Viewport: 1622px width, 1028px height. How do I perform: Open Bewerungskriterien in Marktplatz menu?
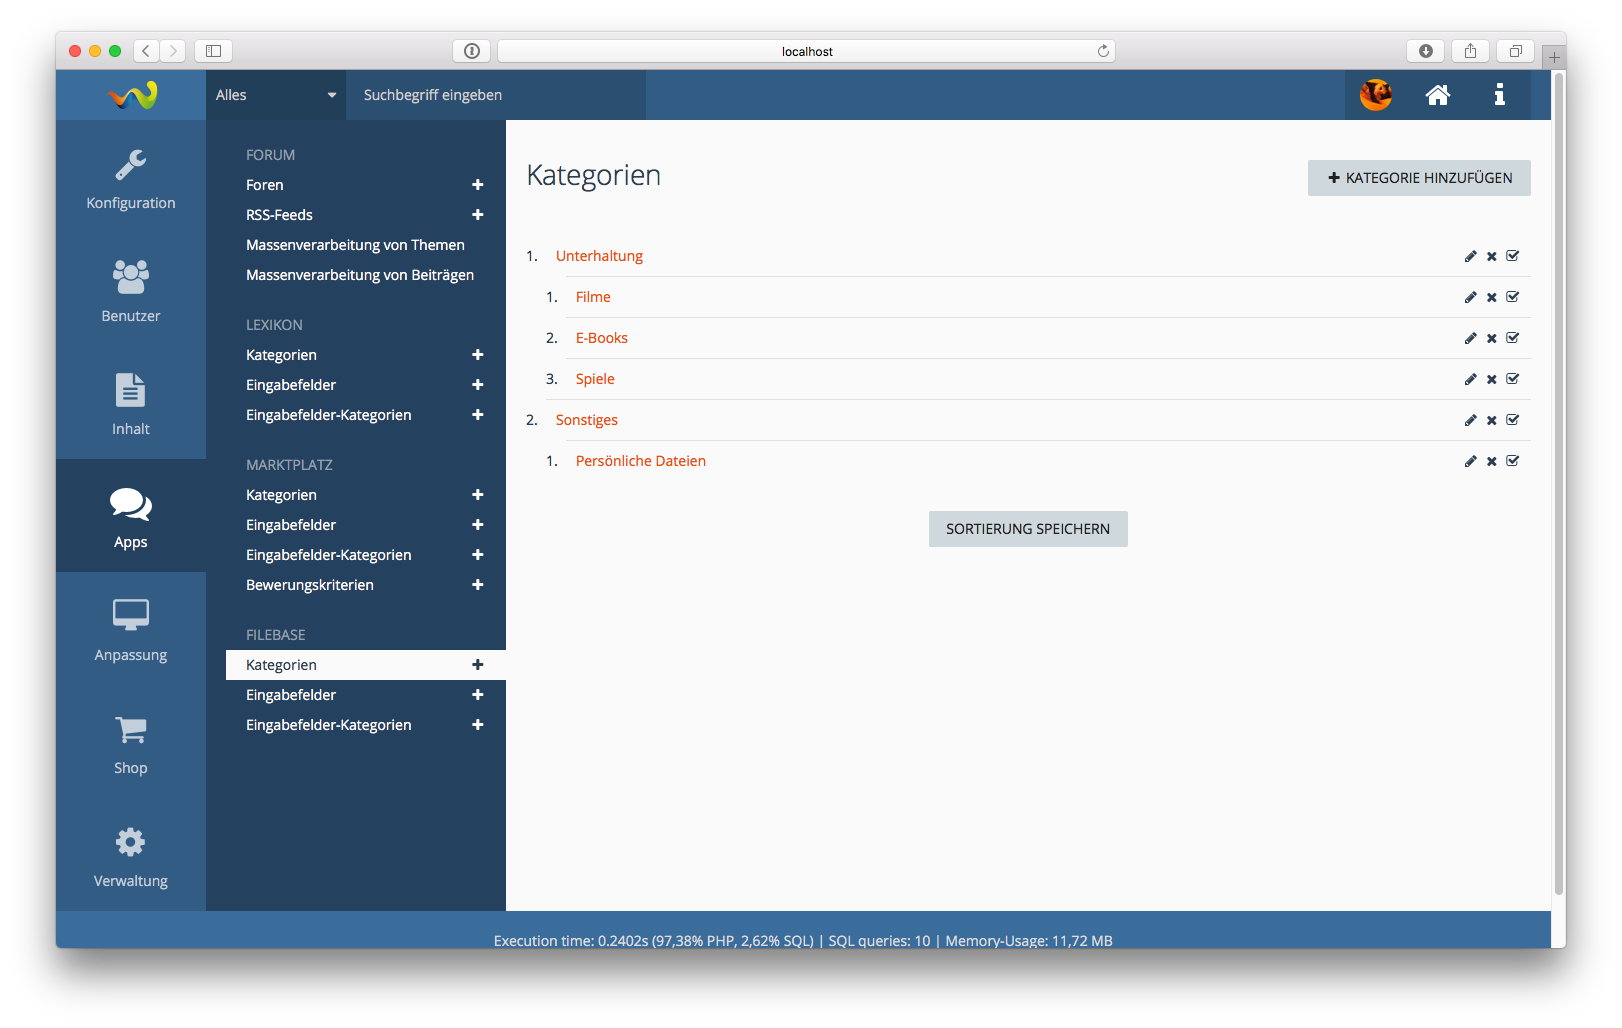310,585
